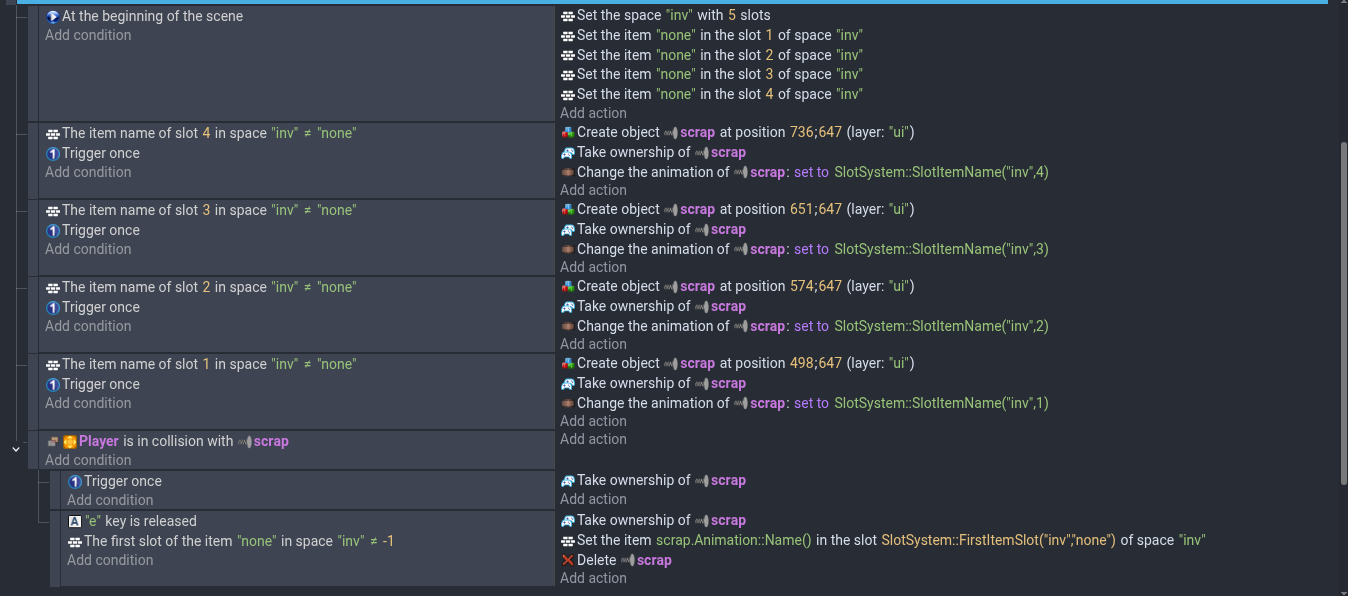
Task: Collapse the Player collision event with the left chevron
Action: point(15,450)
